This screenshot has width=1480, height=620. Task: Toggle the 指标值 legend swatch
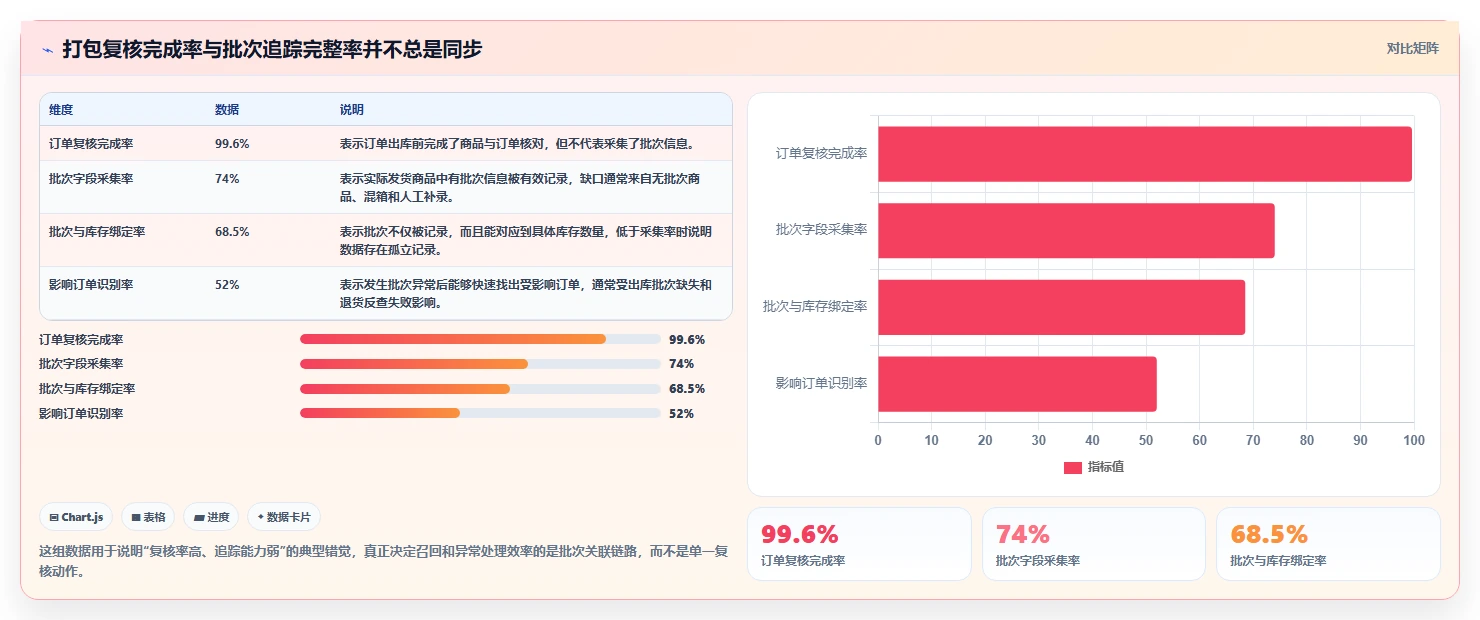point(1072,468)
